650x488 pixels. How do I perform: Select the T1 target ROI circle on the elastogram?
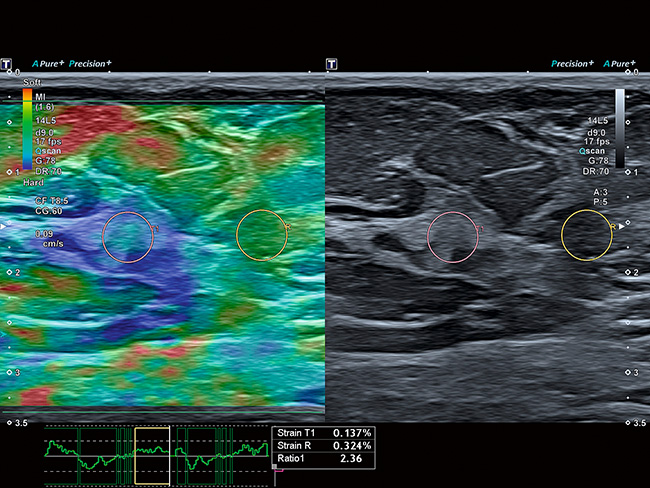pos(129,236)
